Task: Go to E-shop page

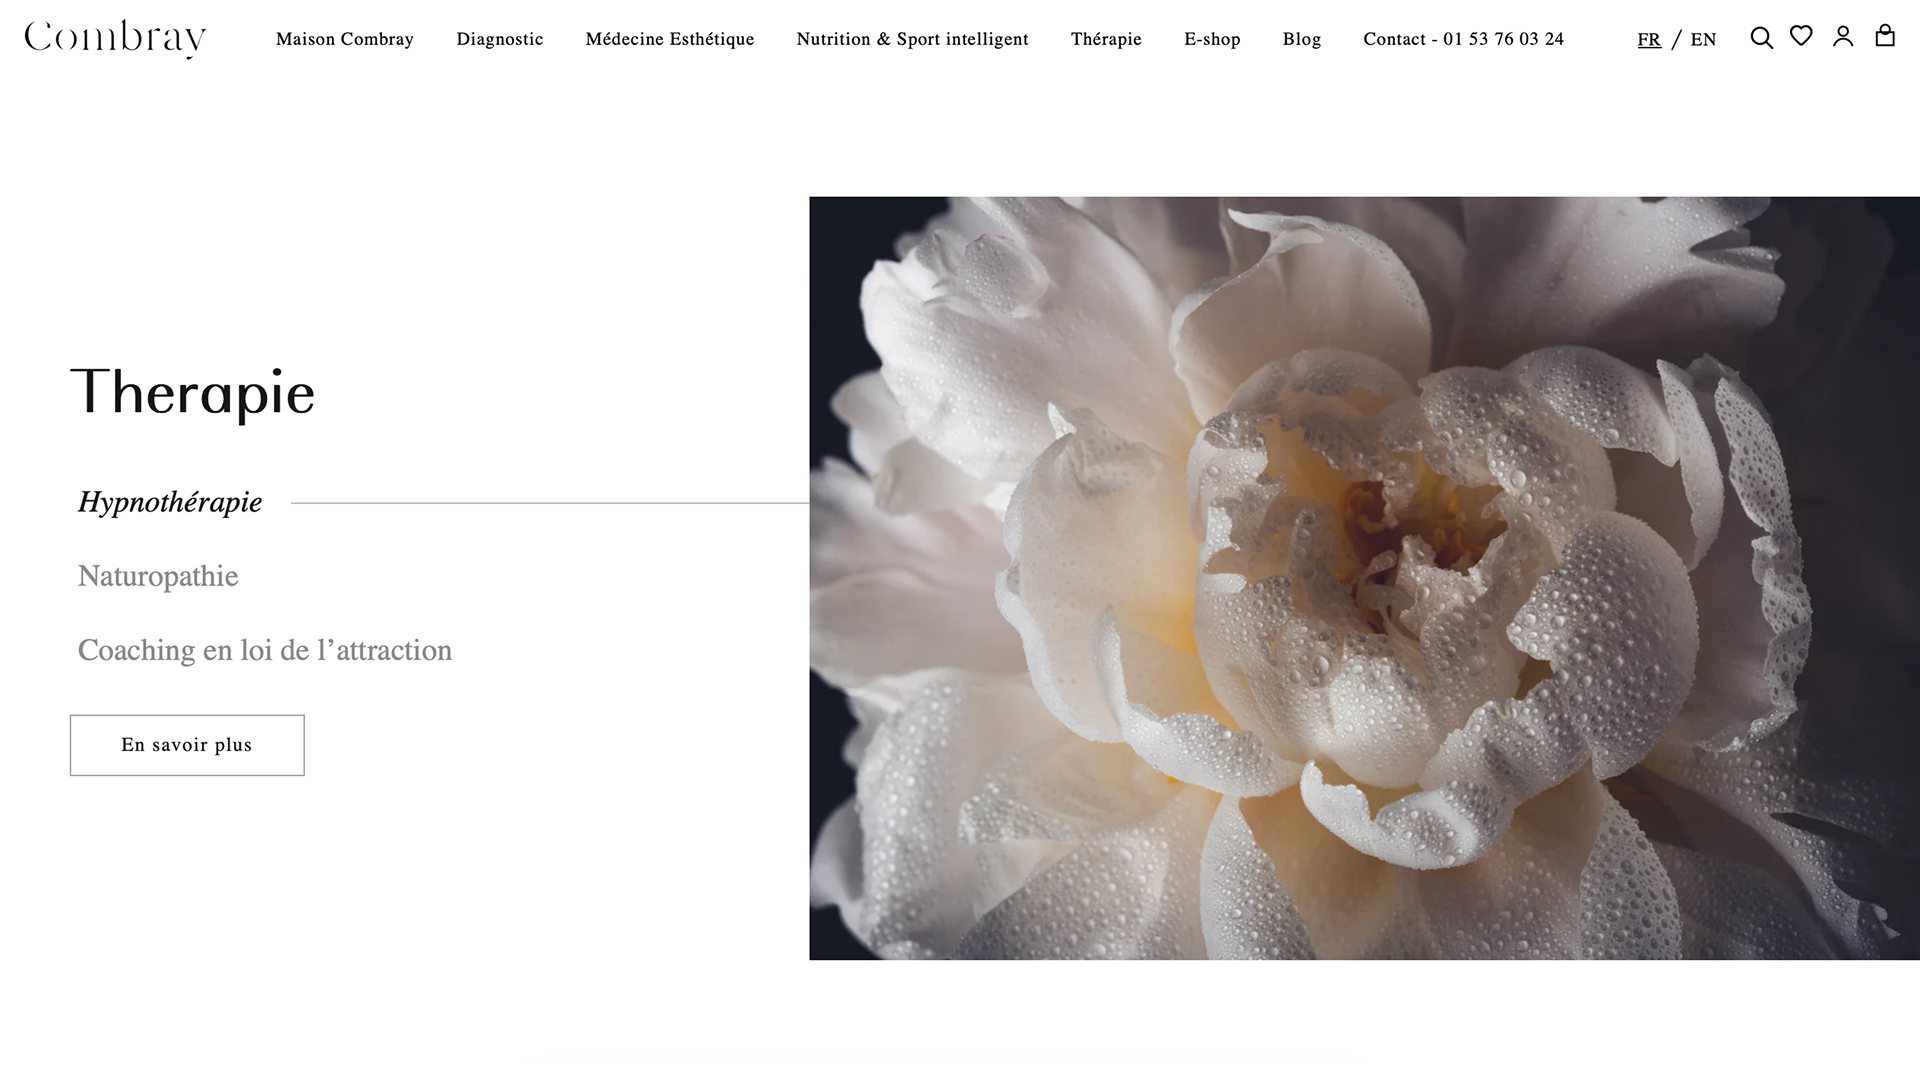Action: tap(1212, 39)
